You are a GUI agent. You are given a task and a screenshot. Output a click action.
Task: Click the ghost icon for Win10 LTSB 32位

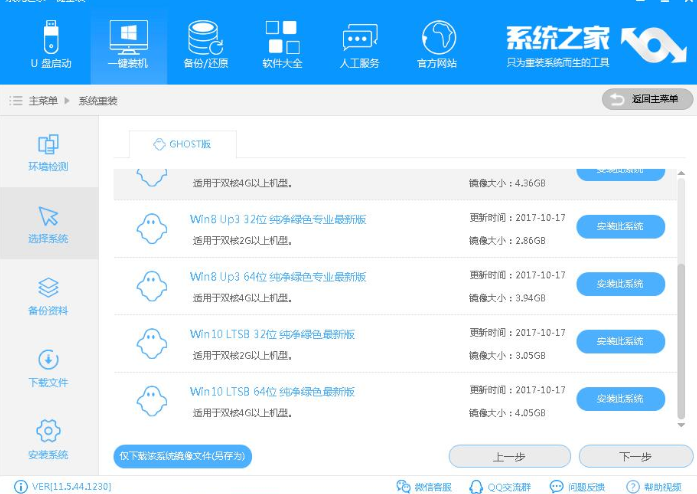tap(152, 343)
